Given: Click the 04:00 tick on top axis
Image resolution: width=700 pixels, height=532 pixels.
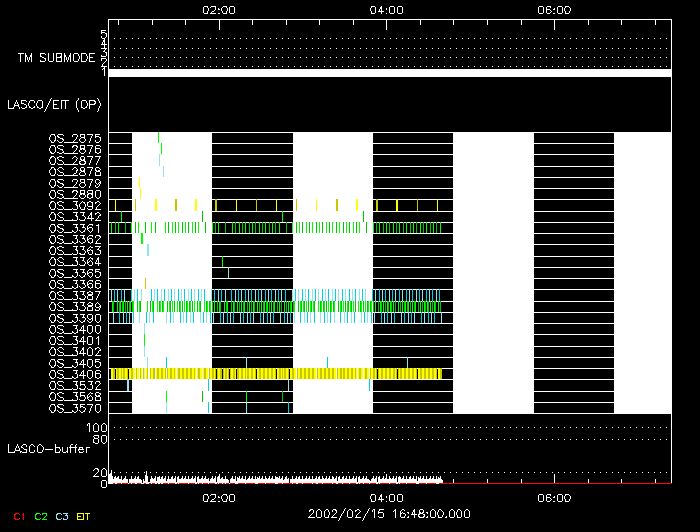Looking at the screenshot, I should click(386, 10).
